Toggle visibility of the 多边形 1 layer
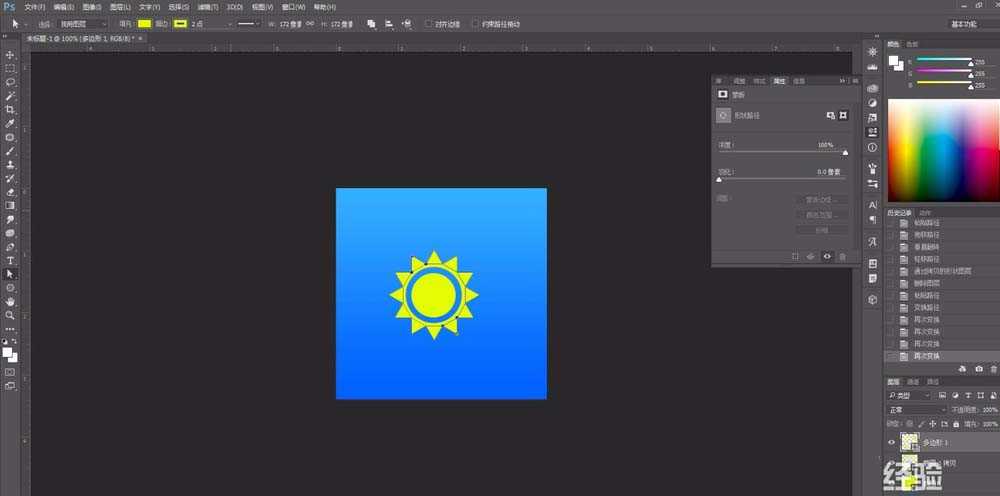Viewport: 1000px width, 496px height. [x=892, y=441]
